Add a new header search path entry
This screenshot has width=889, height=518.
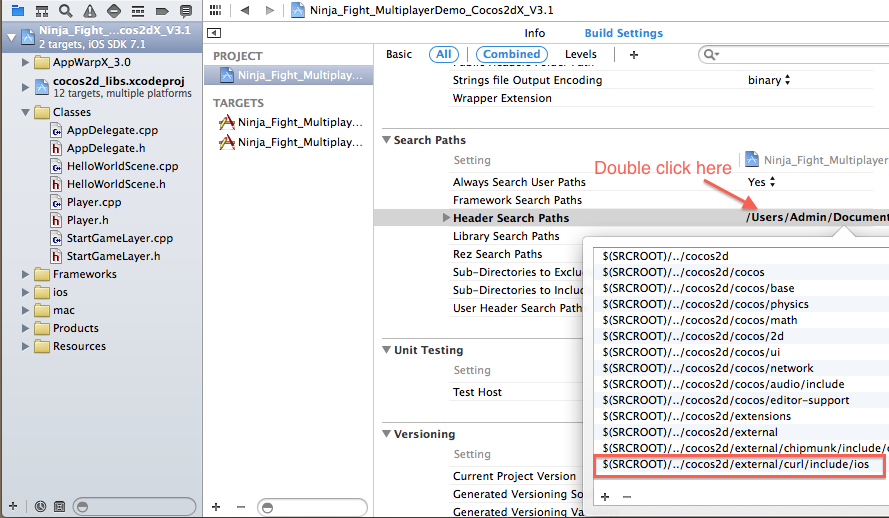pos(605,496)
